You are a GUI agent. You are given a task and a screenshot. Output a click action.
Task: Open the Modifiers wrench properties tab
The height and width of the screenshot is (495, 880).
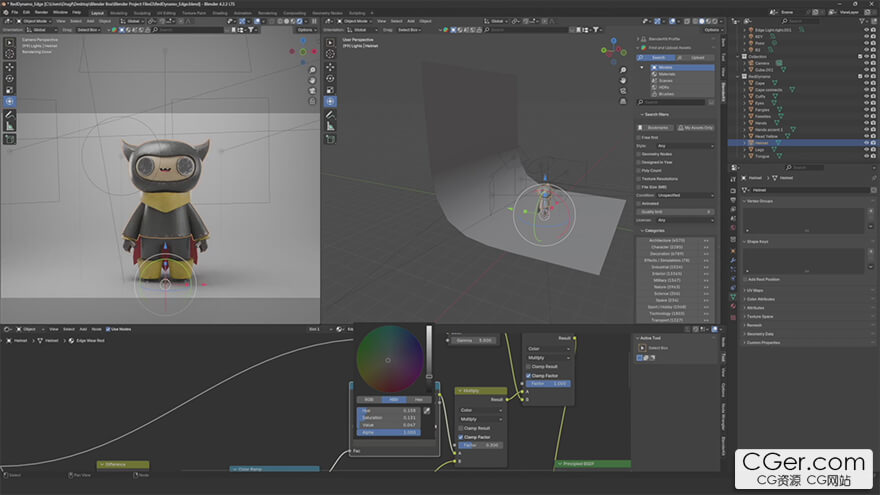(733, 260)
